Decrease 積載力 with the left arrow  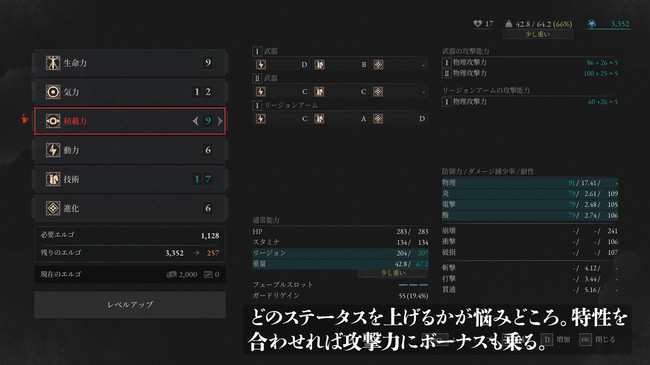click(x=195, y=121)
